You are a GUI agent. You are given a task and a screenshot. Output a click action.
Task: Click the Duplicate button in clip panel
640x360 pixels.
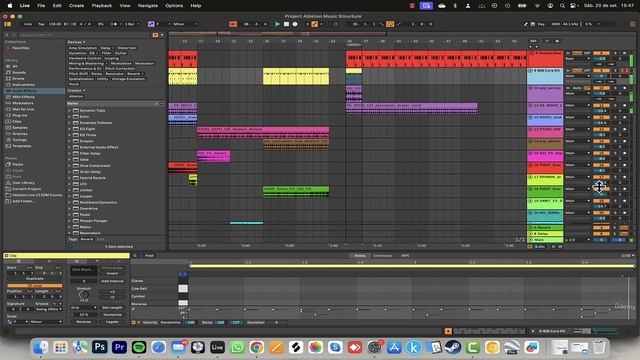(35, 278)
